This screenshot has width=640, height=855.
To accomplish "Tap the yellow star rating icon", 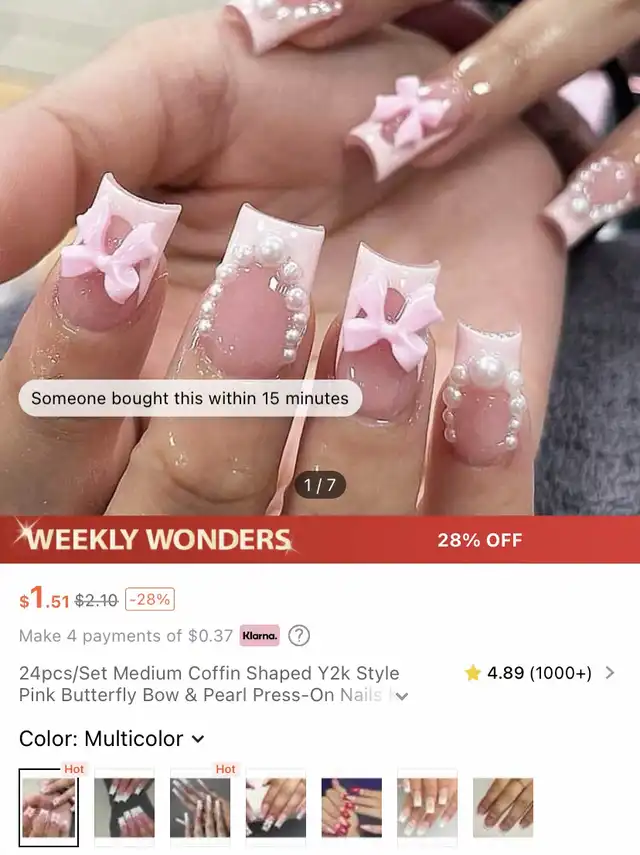I will pyautogui.click(x=473, y=673).
